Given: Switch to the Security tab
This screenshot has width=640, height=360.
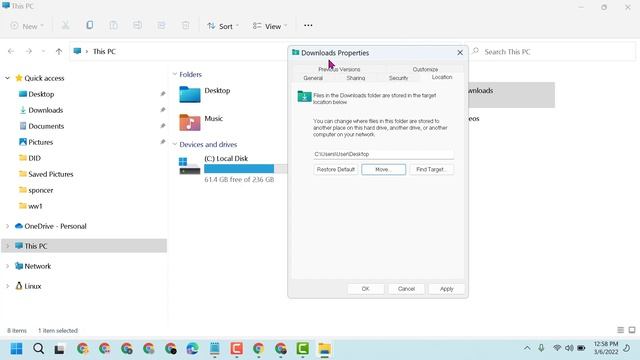Looking at the screenshot, I should [x=398, y=78].
